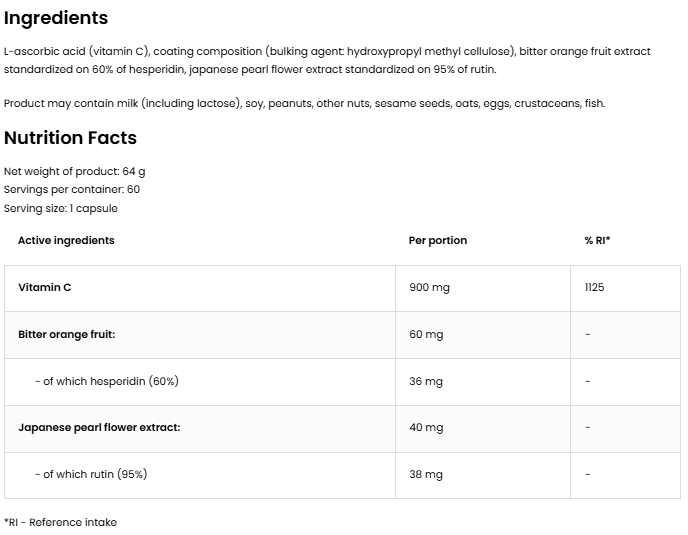The width and height of the screenshot is (688, 535).
Task: Click the Servings per container line
Action: tap(72, 189)
